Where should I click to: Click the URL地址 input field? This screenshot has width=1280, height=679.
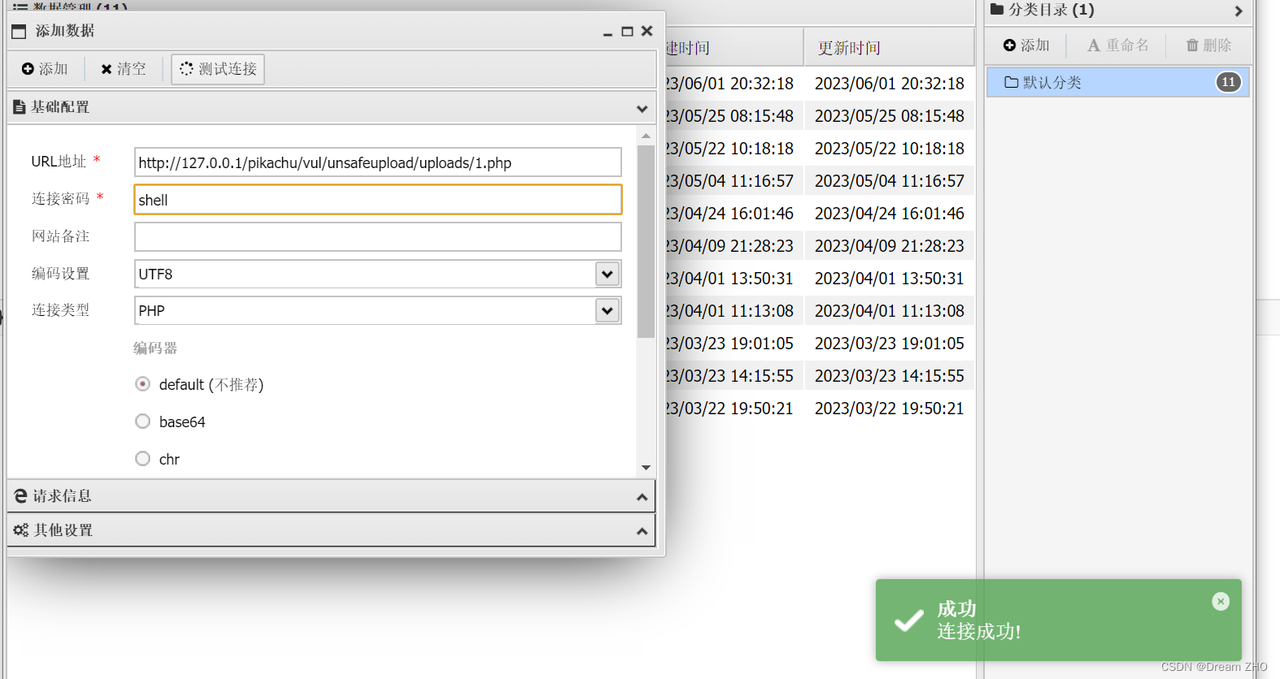(378, 162)
